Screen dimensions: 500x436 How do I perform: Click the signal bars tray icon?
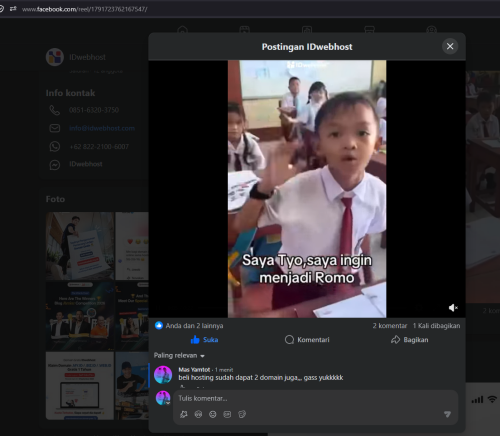(x=477, y=399)
